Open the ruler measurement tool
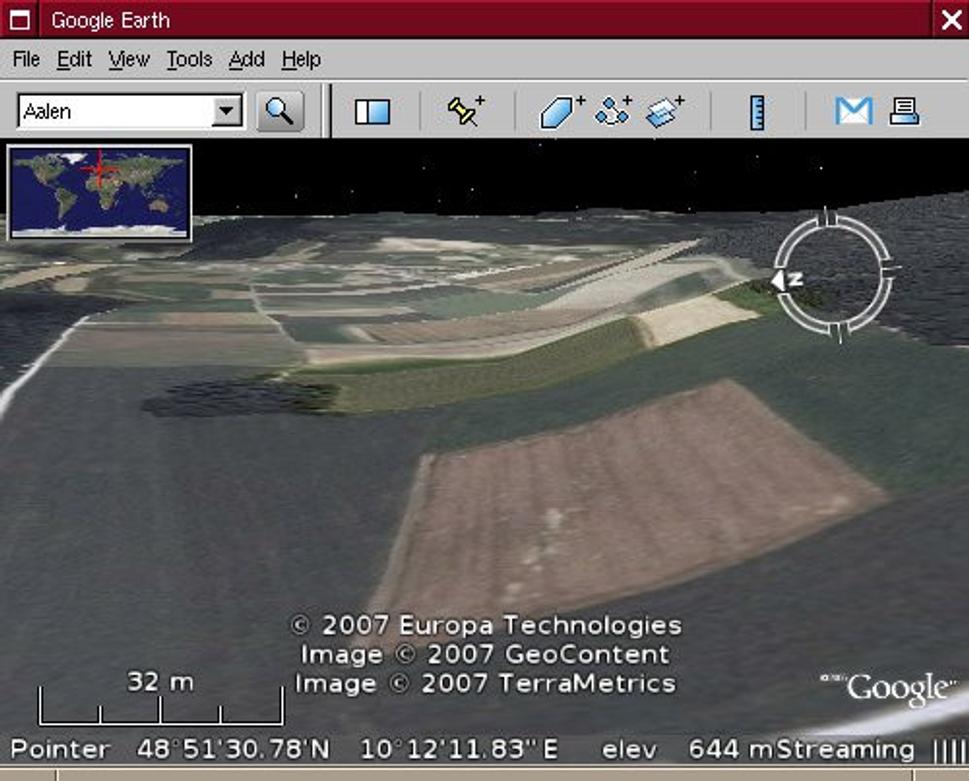 (x=757, y=112)
